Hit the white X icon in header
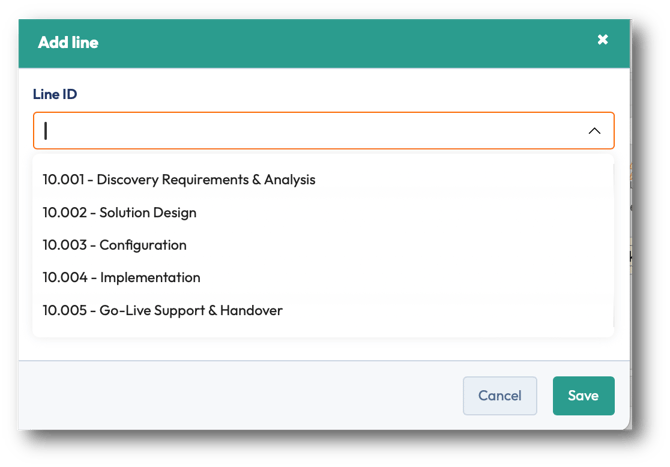Viewport: 670px width, 467px height. click(602, 40)
